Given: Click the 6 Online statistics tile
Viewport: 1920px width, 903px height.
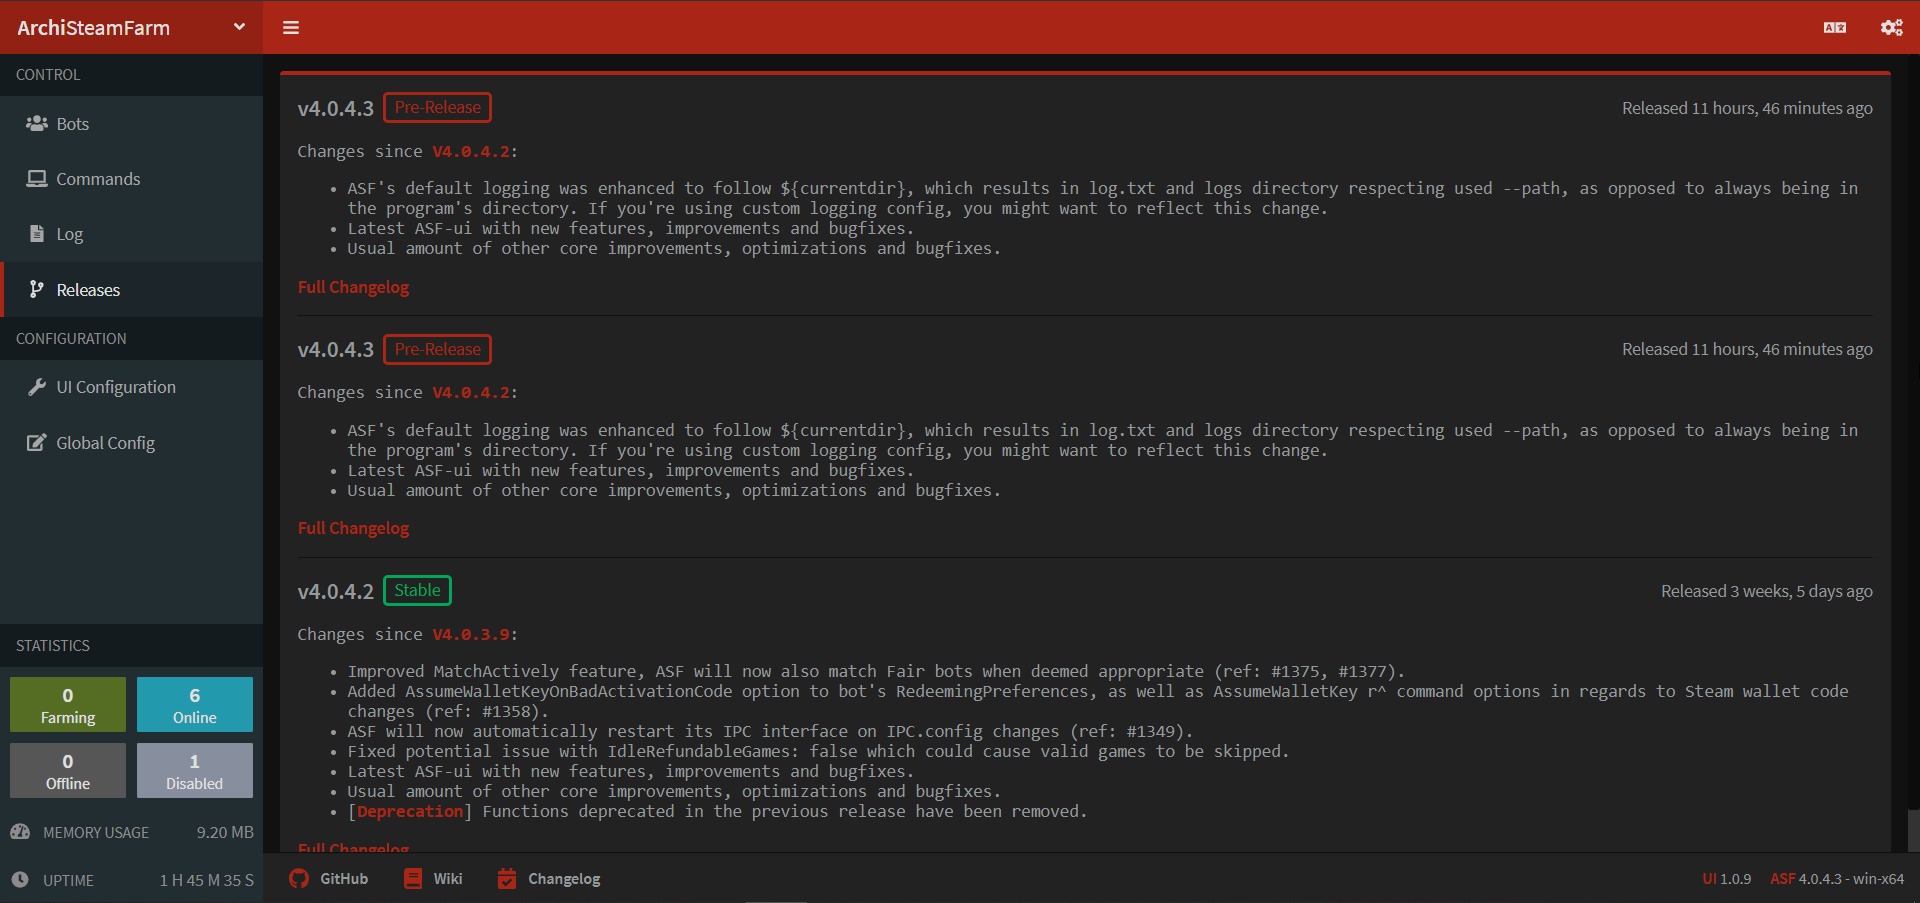Looking at the screenshot, I should pyautogui.click(x=195, y=705).
